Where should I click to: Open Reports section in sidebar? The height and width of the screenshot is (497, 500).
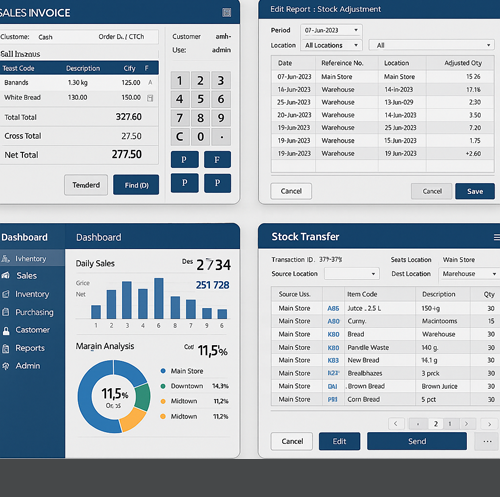tap(30, 348)
